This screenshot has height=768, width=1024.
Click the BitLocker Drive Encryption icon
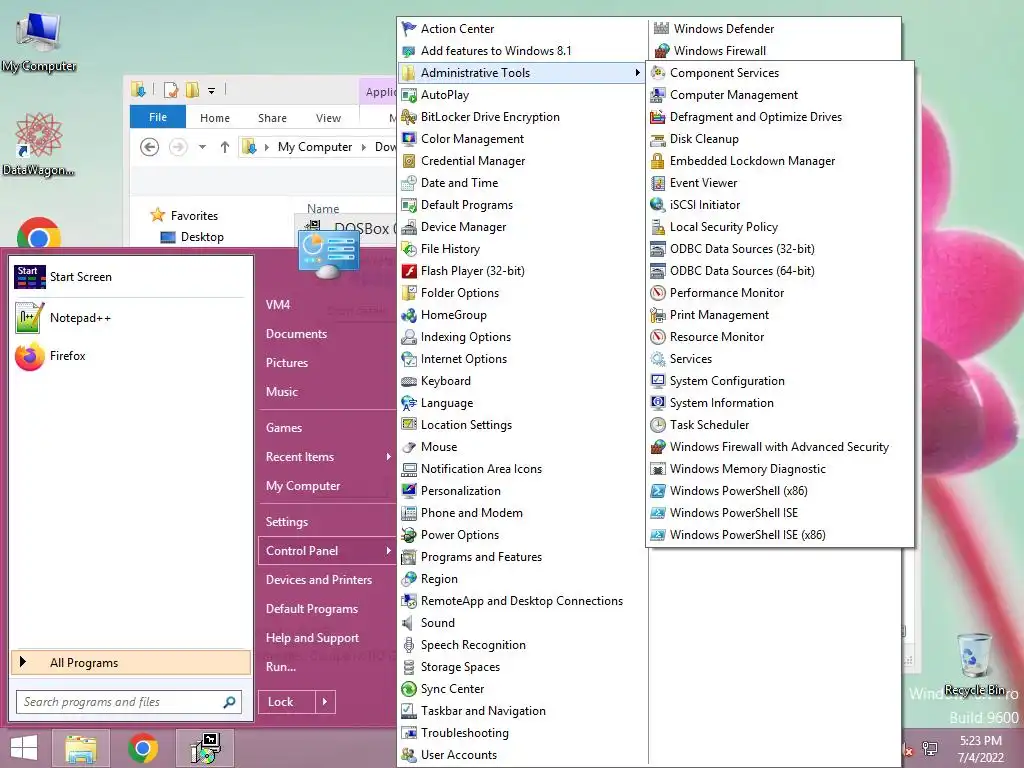click(409, 117)
